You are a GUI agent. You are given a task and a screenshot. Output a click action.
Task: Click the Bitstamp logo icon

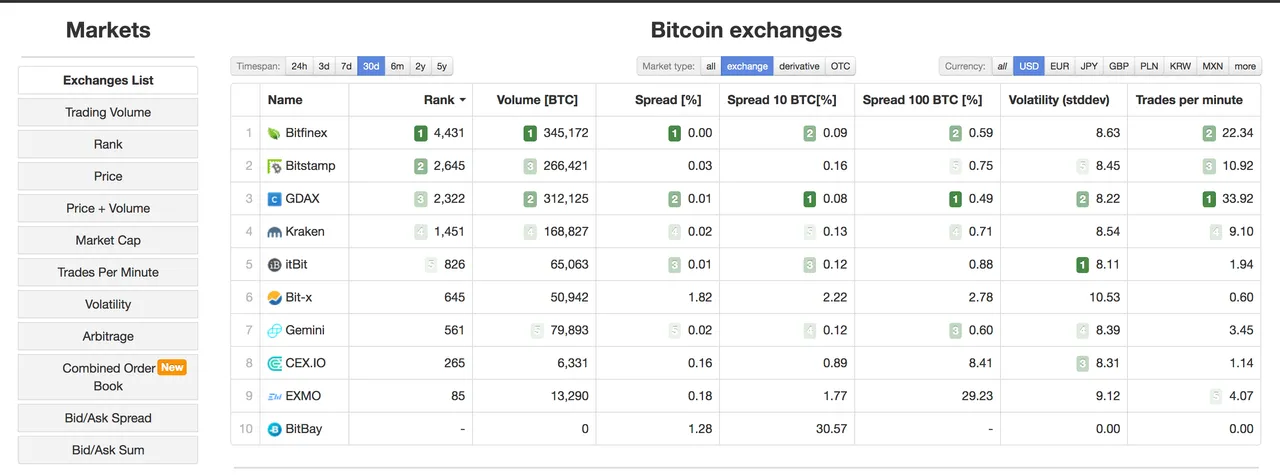[275, 166]
